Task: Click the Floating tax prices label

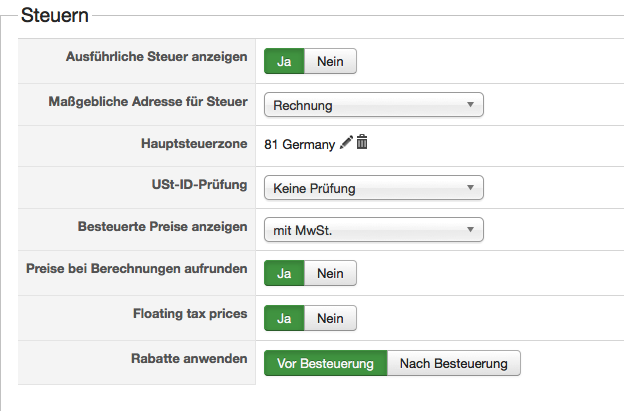Action: click(x=190, y=315)
